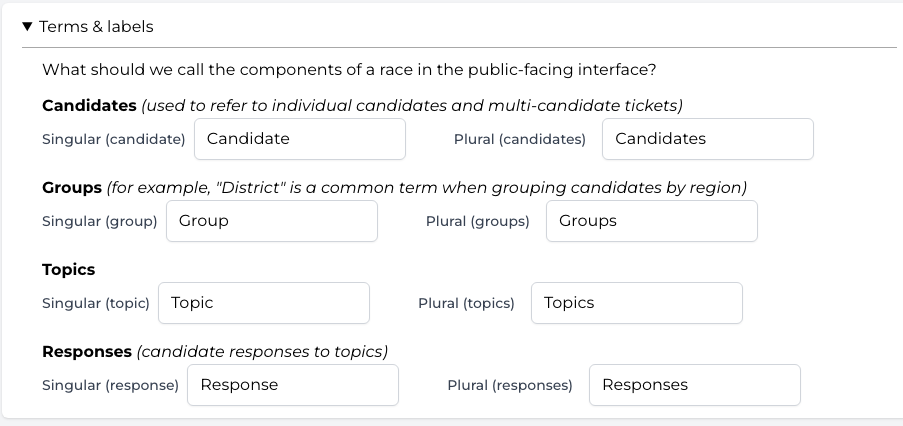Click into the plural Groups input box
Screen dimensions: 903x426
(651, 221)
